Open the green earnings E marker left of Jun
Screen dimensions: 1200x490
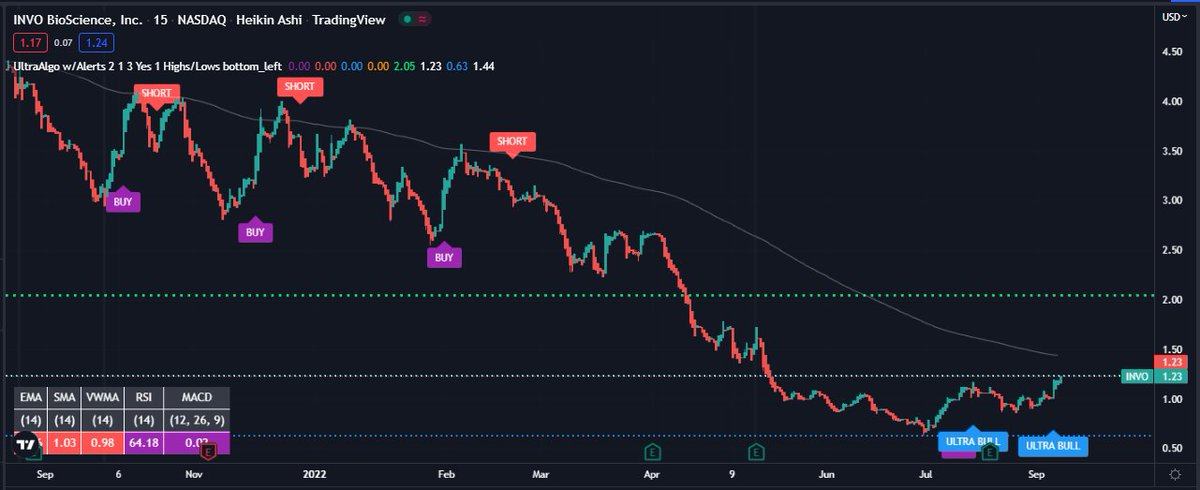tap(758, 452)
